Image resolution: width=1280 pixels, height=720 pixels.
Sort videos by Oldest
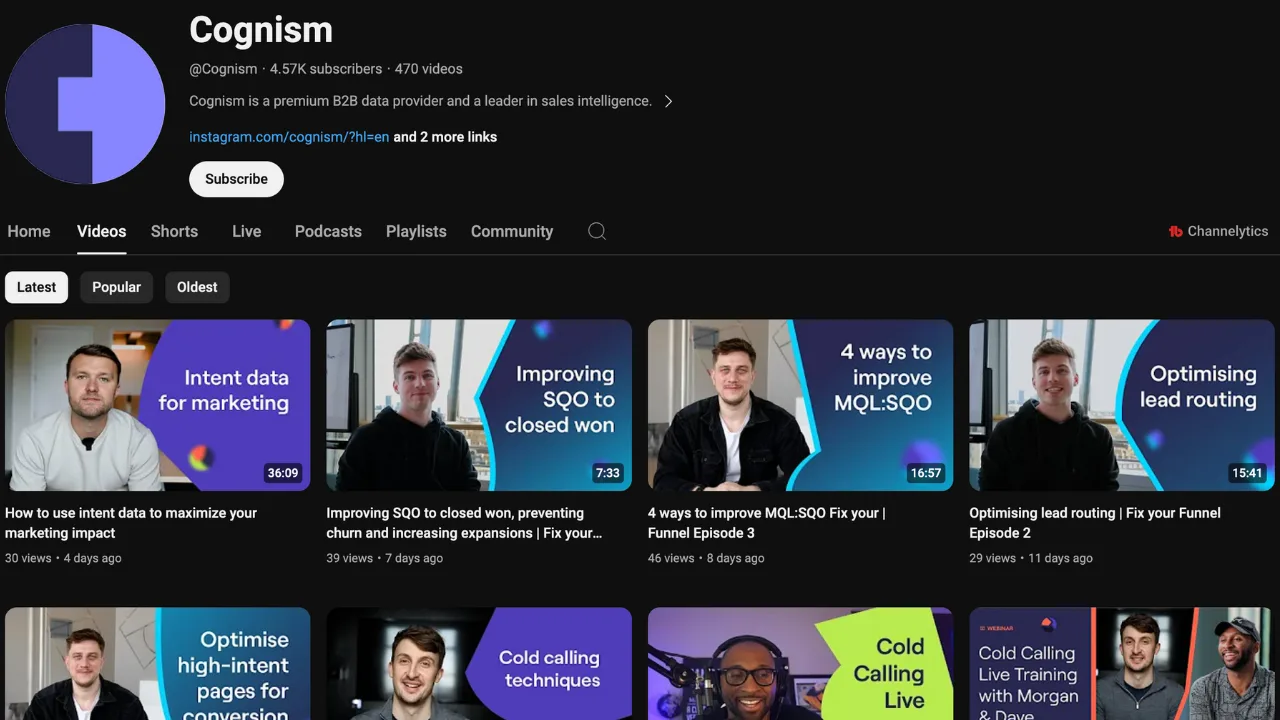point(197,287)
